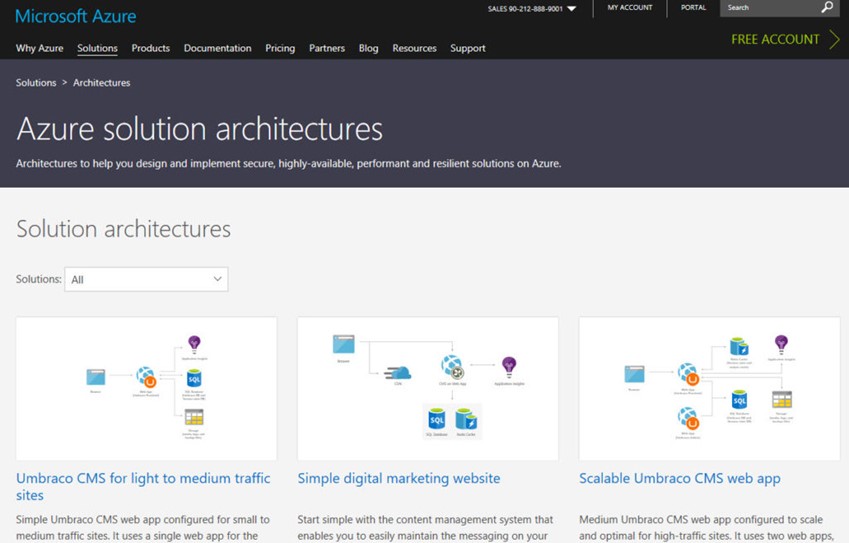This screenshot has width=849, height=543.
Task: Click the Solution architectures section heading
Action: [x=123, y=229]
